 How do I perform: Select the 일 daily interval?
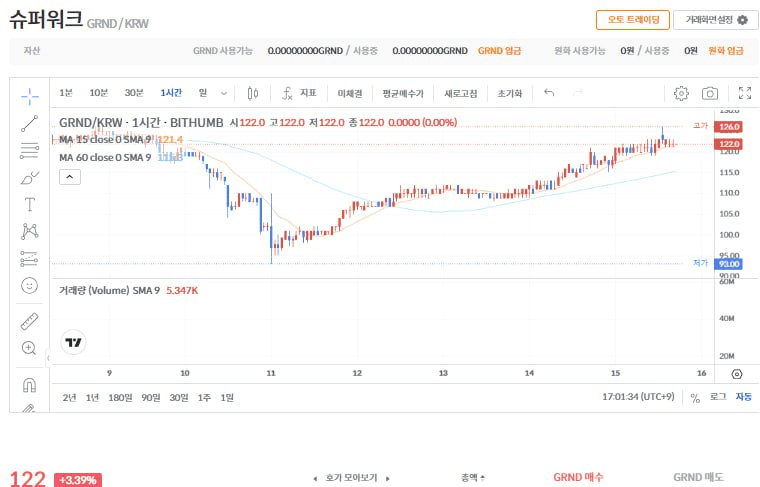coord(203,93)
